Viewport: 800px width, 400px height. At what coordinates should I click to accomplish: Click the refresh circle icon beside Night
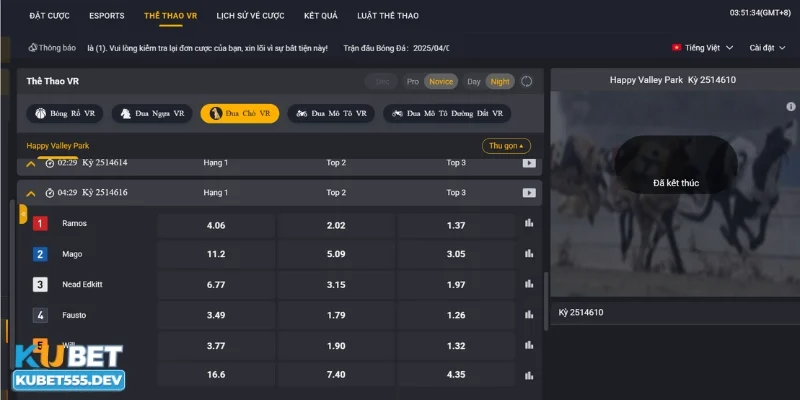click(527, 81)
